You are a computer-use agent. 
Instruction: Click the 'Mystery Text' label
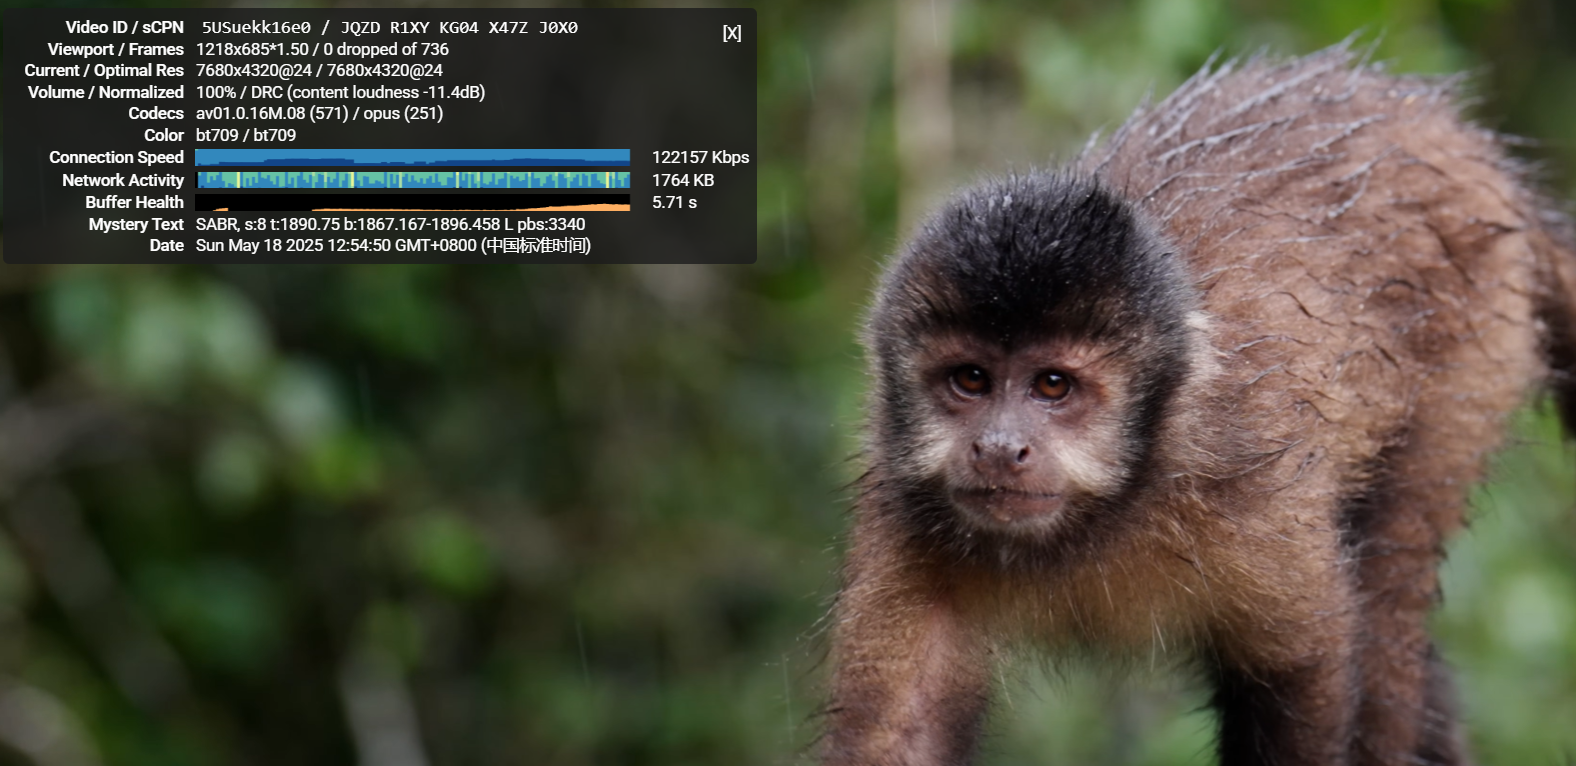[x=136, y=224]
